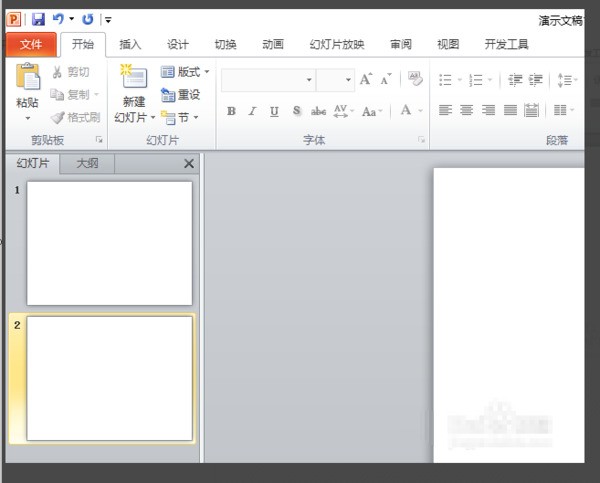Click the Clear Formatting eraser icon

click(x=415, y=79)
